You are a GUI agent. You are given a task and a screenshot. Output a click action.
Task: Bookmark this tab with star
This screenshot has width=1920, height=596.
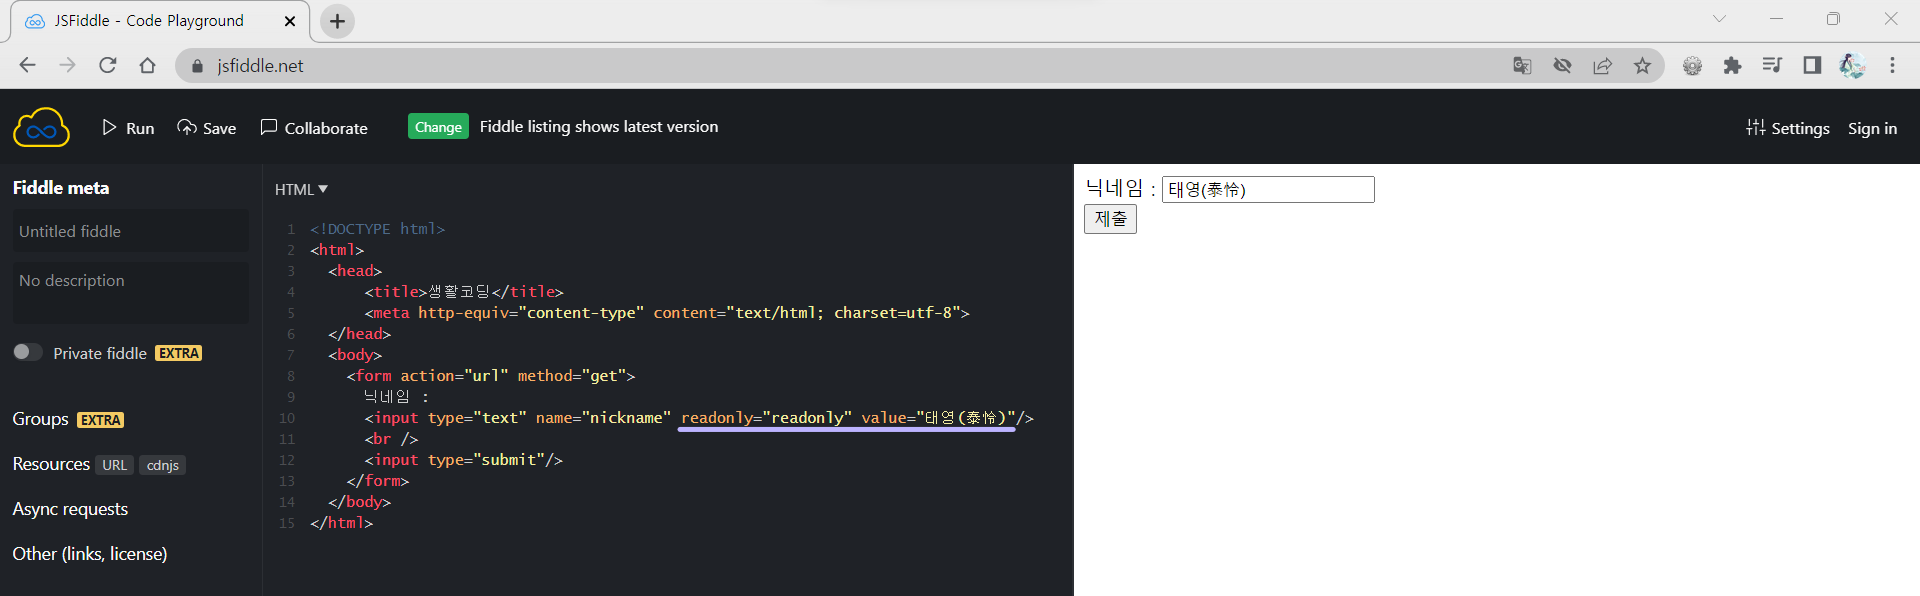pyautogui.click(x=1642, y=65)
